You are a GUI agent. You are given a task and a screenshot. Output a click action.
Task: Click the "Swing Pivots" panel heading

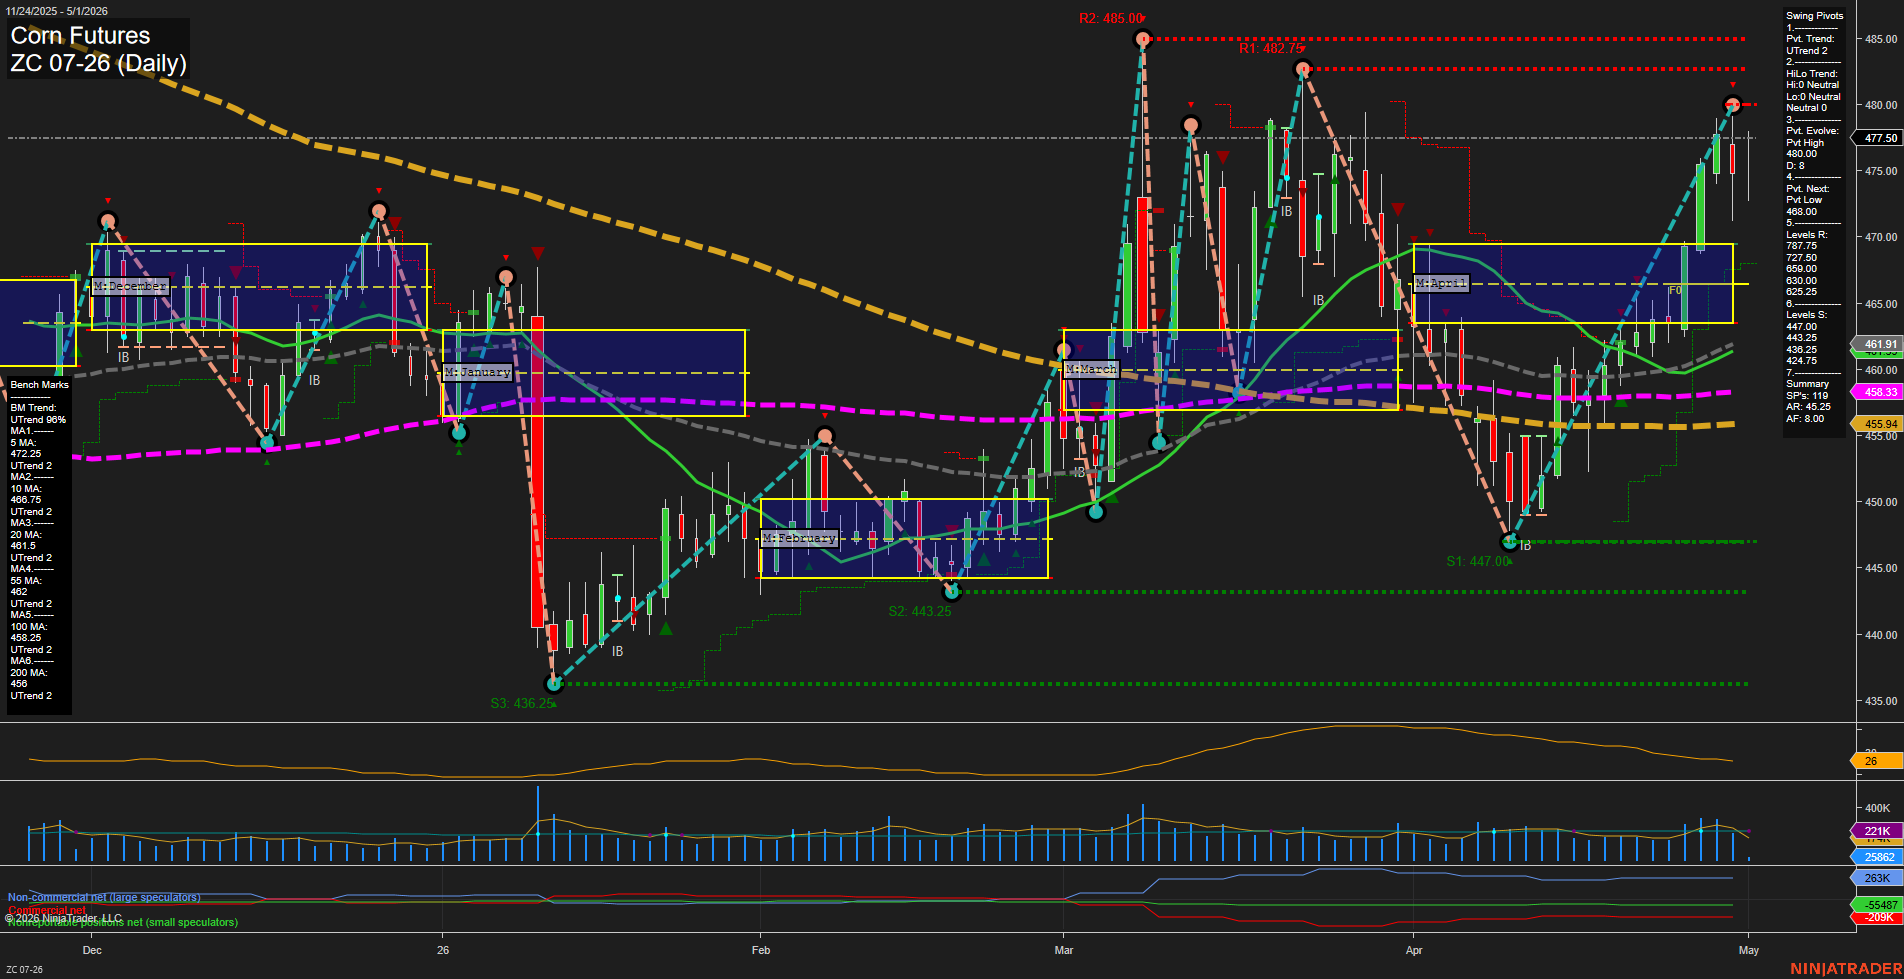pos(1815,16)
